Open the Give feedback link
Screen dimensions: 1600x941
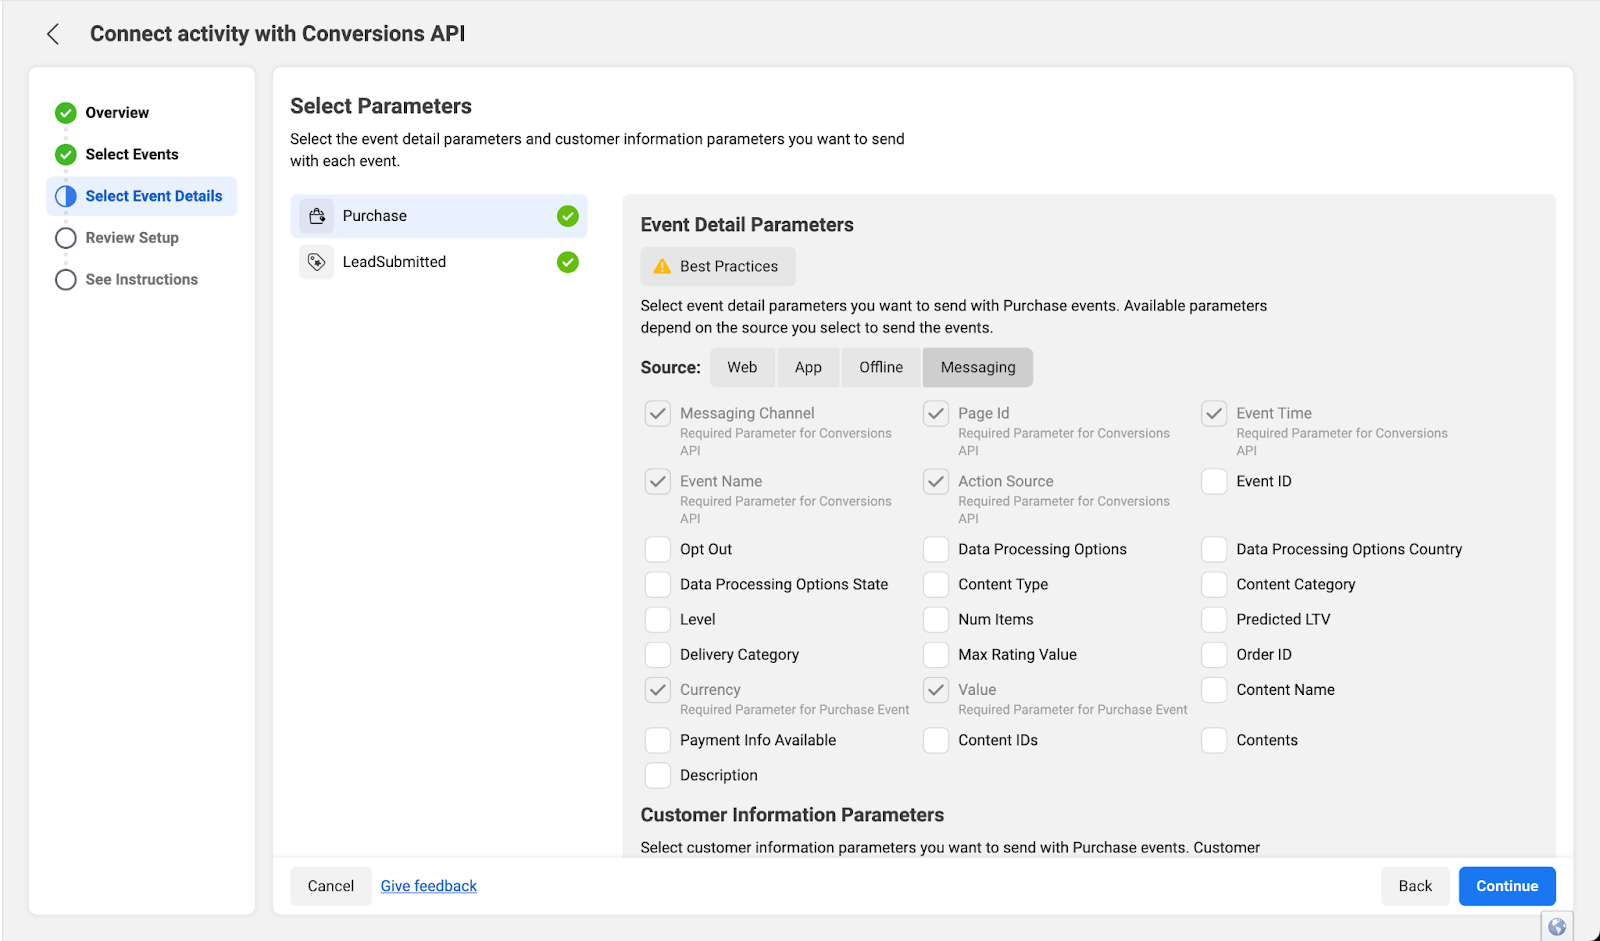429,886
